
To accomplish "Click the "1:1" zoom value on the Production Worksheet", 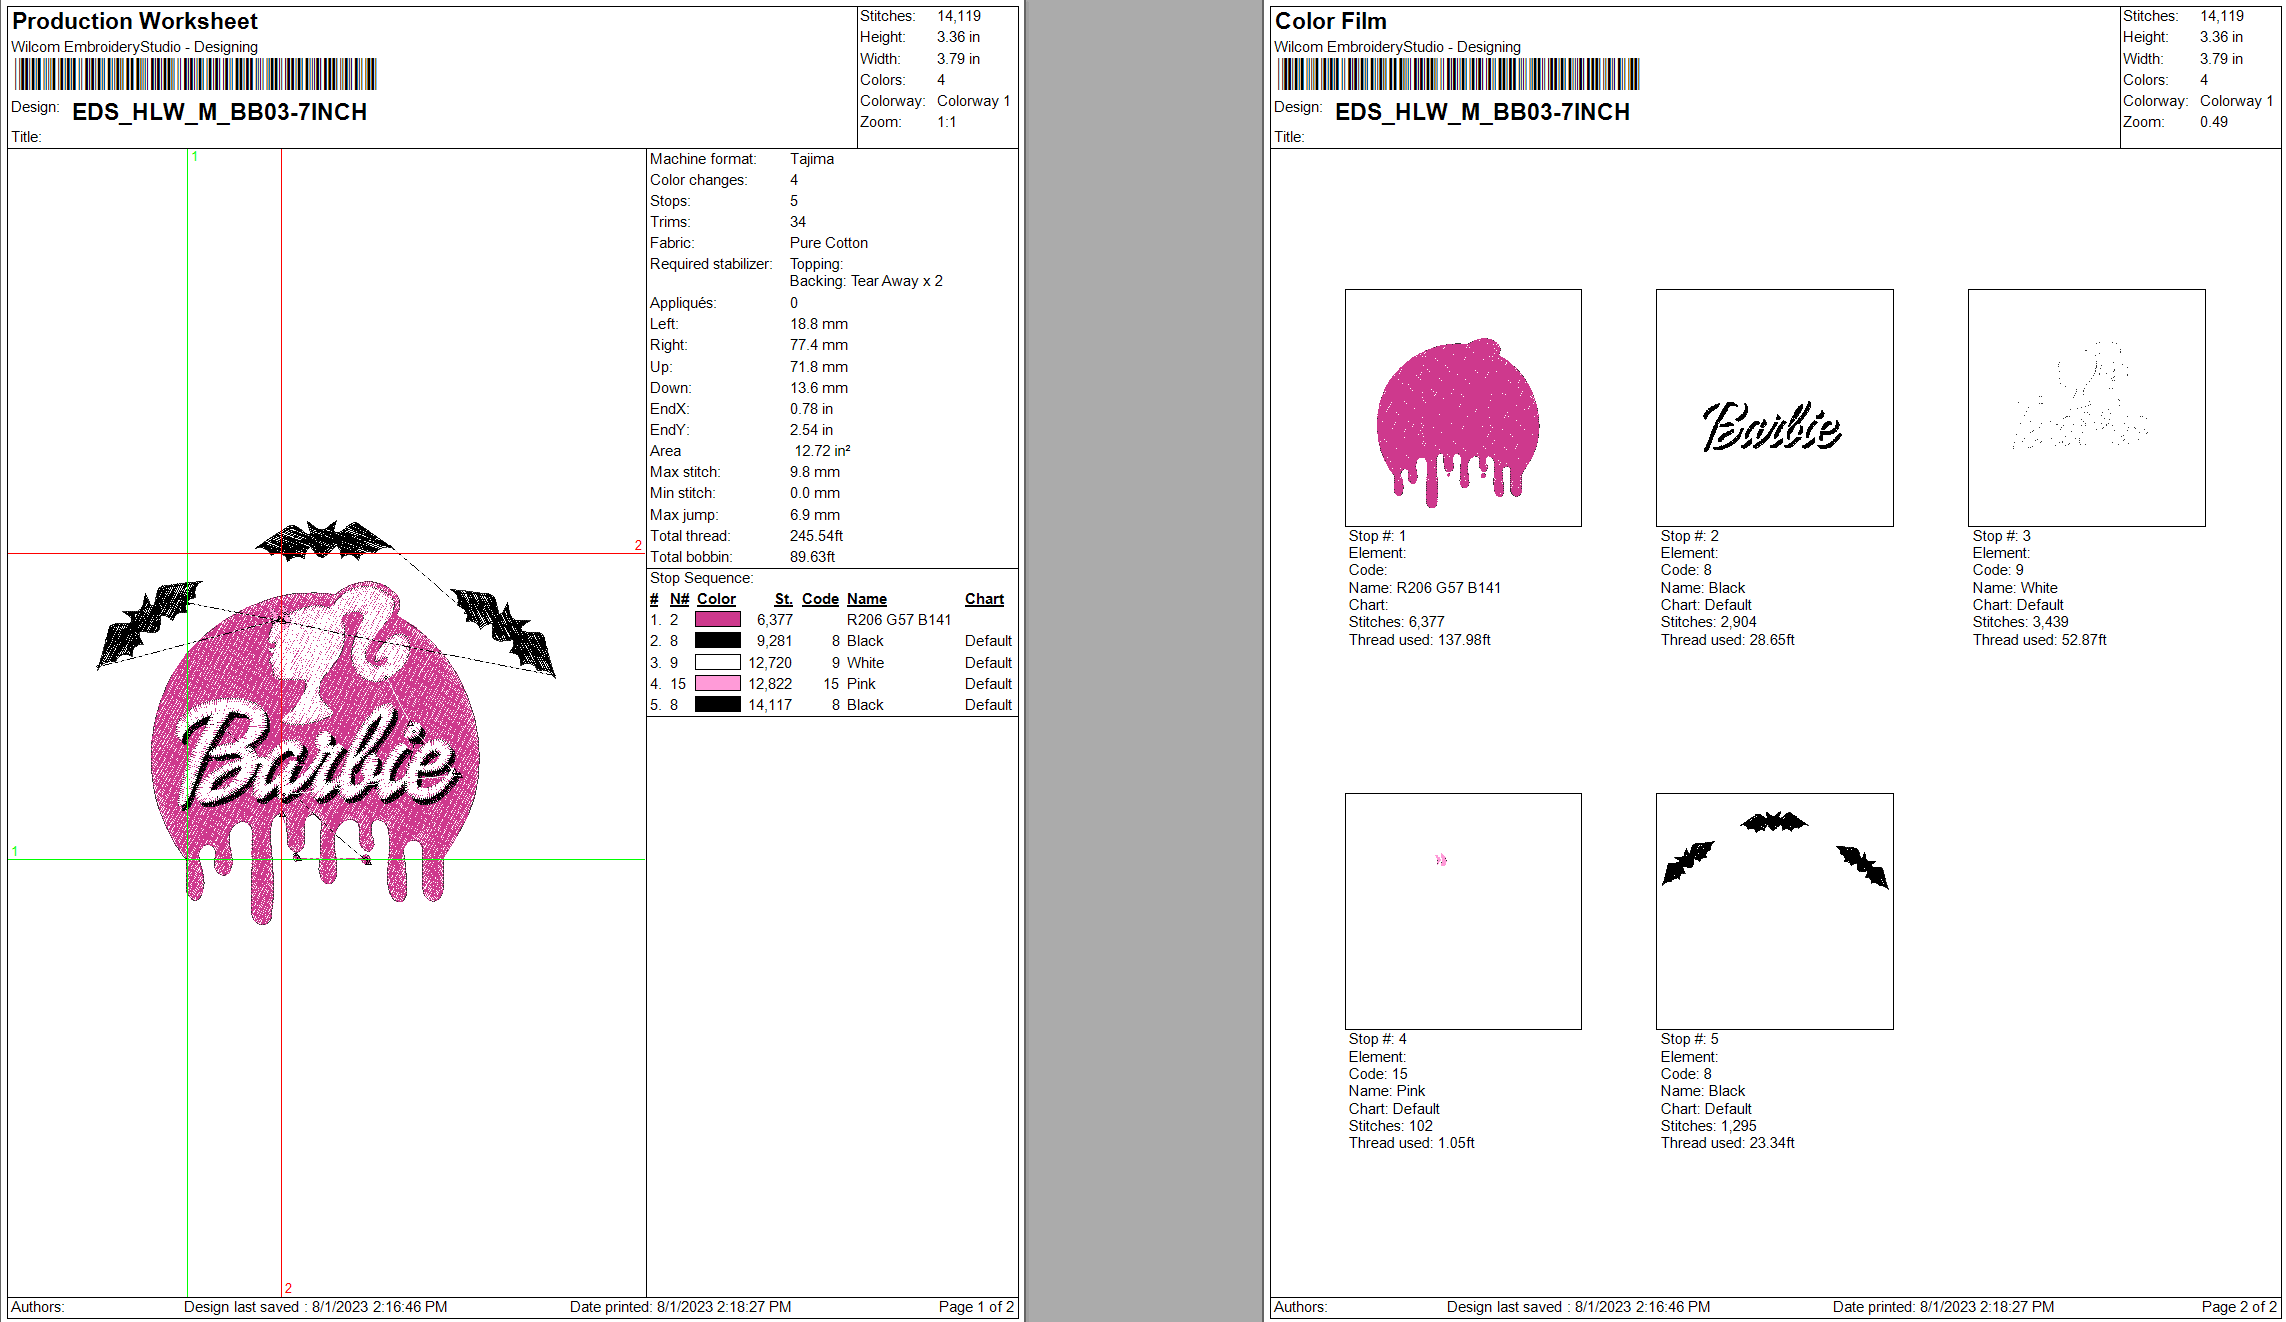I will pos(946,122).
